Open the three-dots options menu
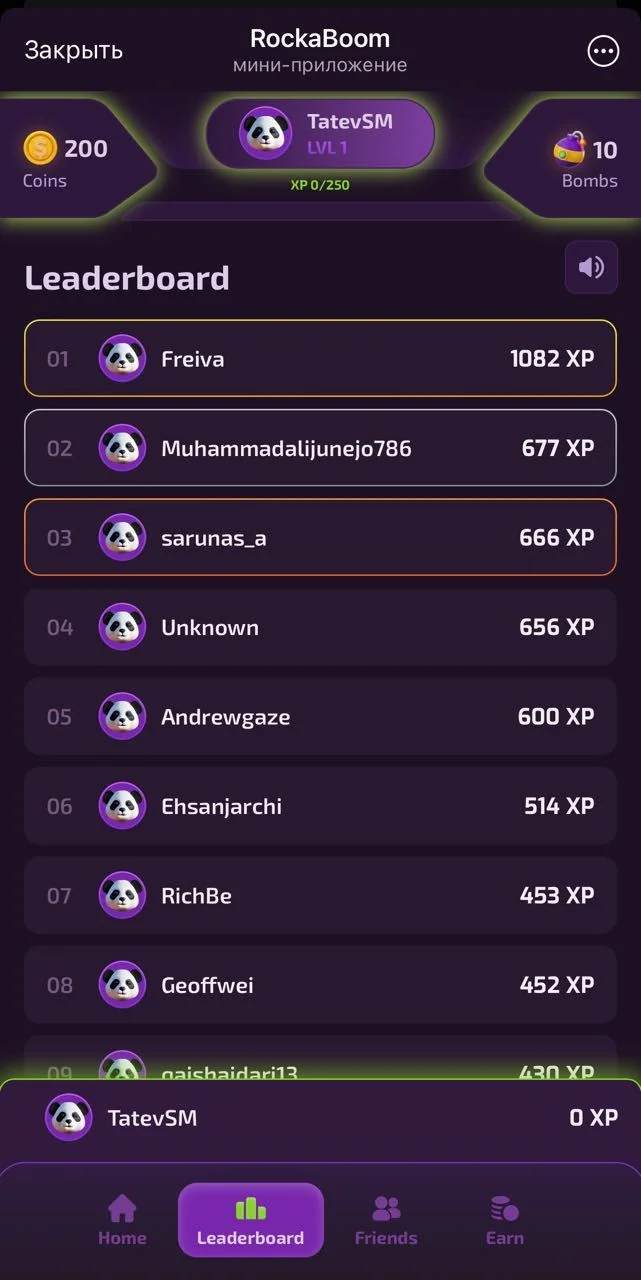 [603, 52]
